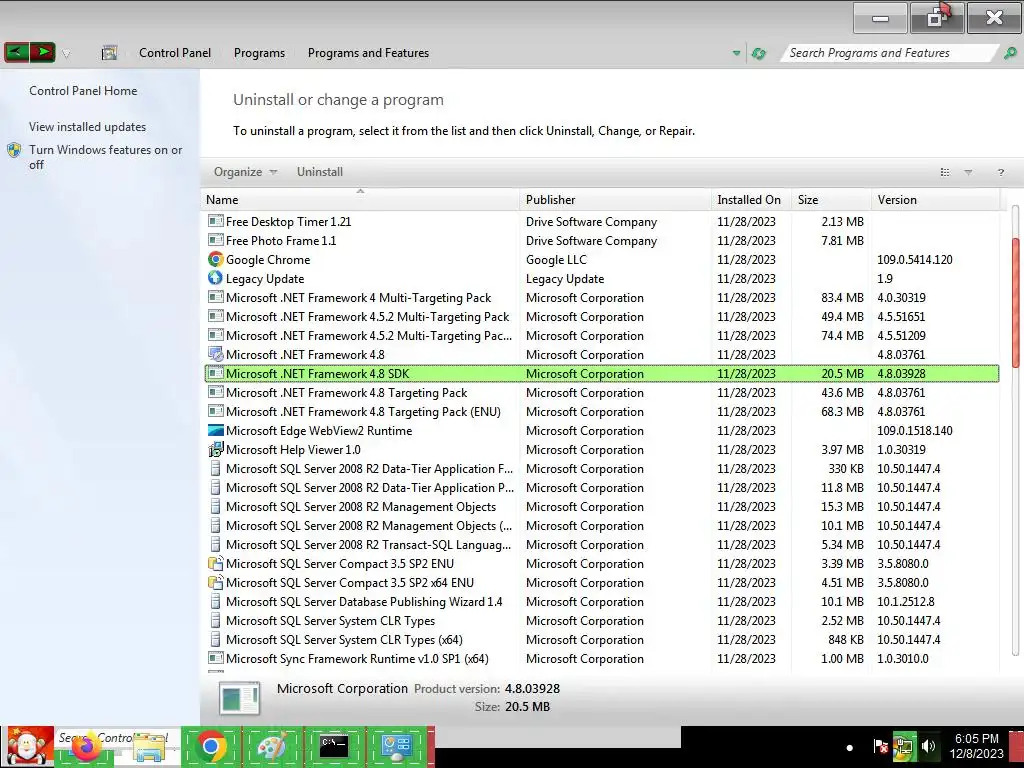Image resolution: width=1024 pixels, height=768 pixels.
Task: Click Microsoft Help Viewer 1.0 icon
Action: click(216, 449)
